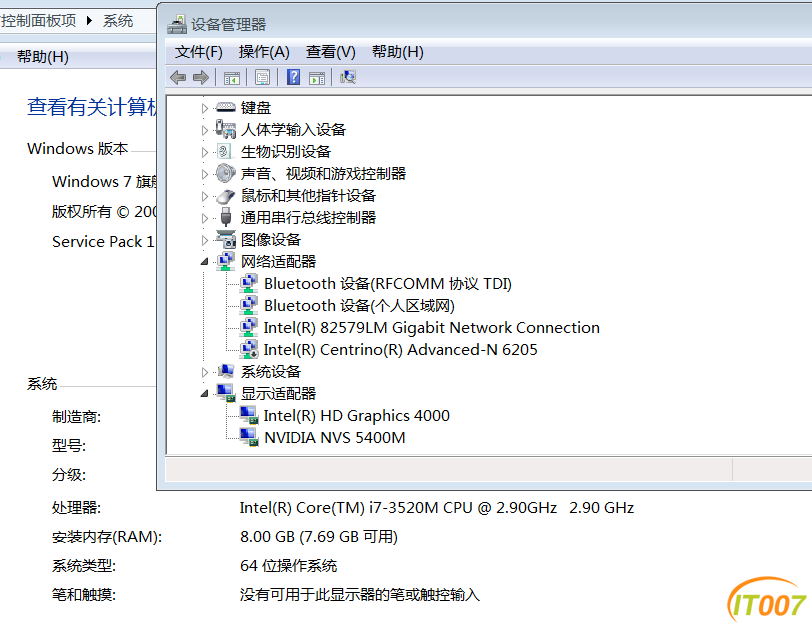Select the 键盘 tree node label

pos(256,108)
